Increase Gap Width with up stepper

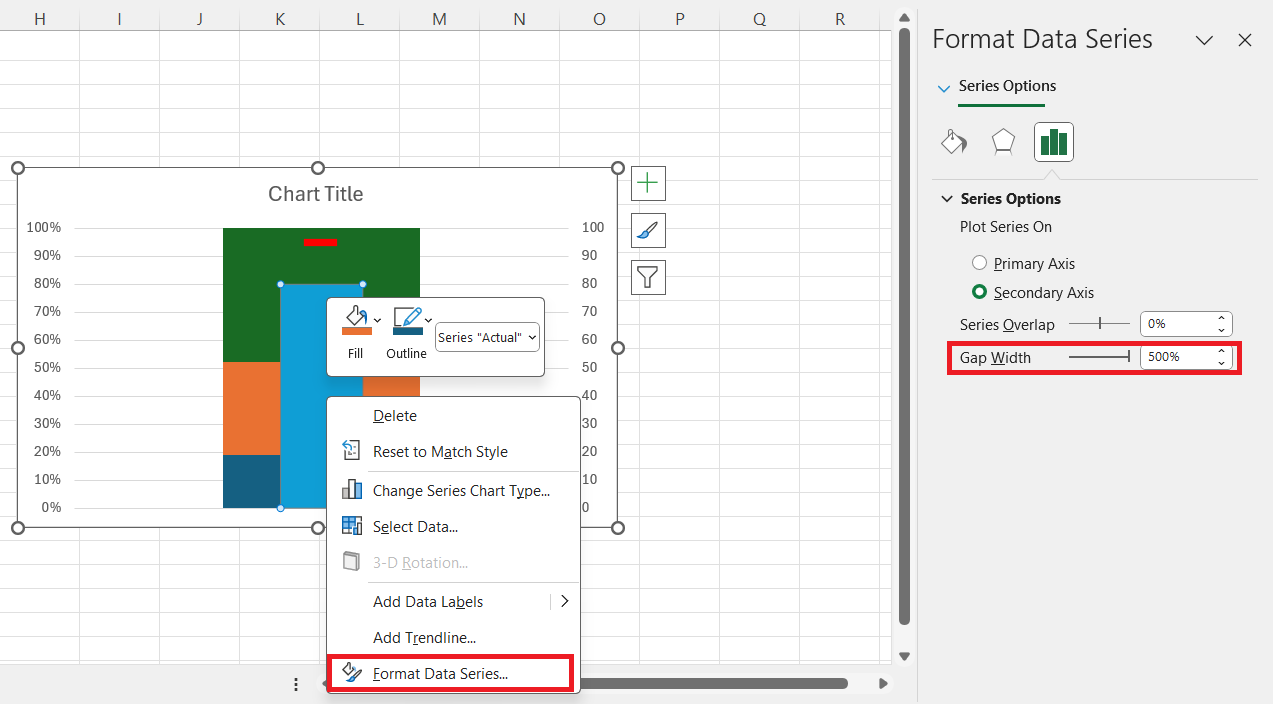coord(1222,350)
